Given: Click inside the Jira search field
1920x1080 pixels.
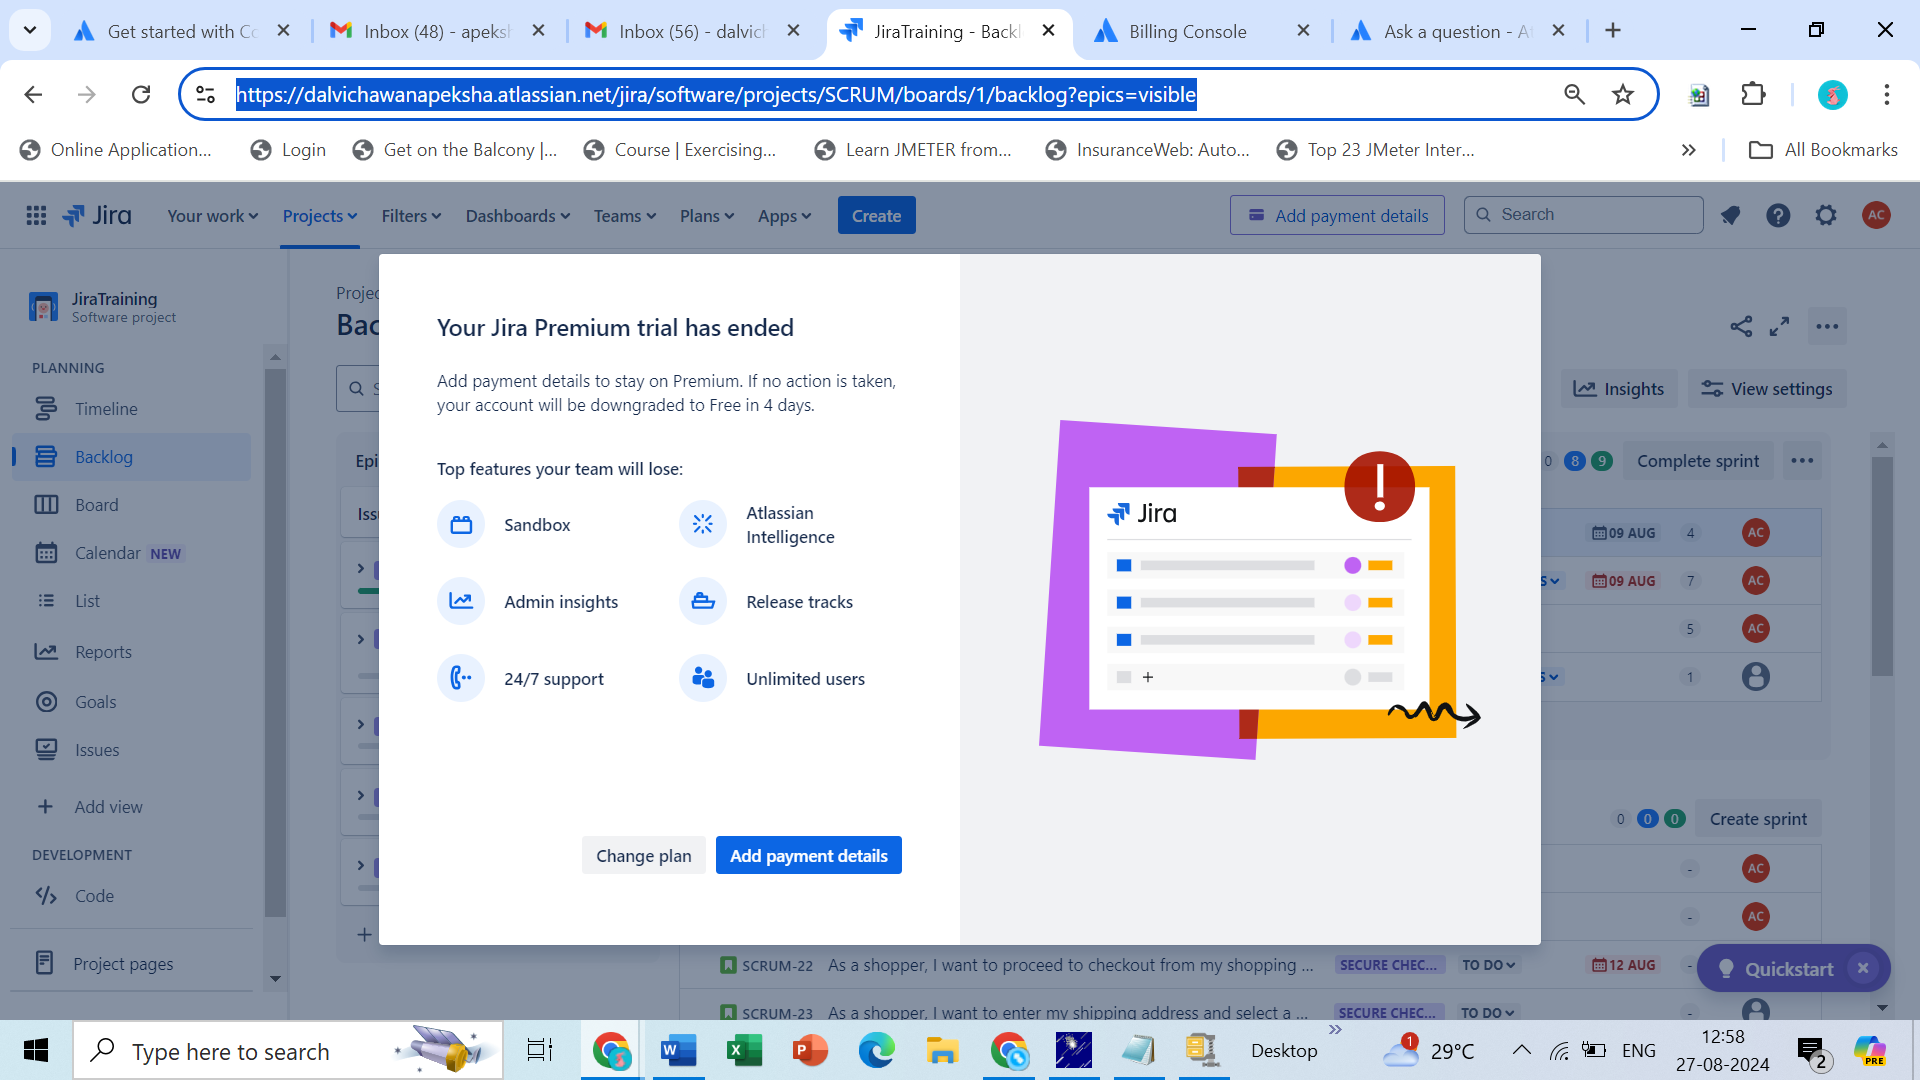Looking at the screenshot, I should click(x=1583, y=214).
